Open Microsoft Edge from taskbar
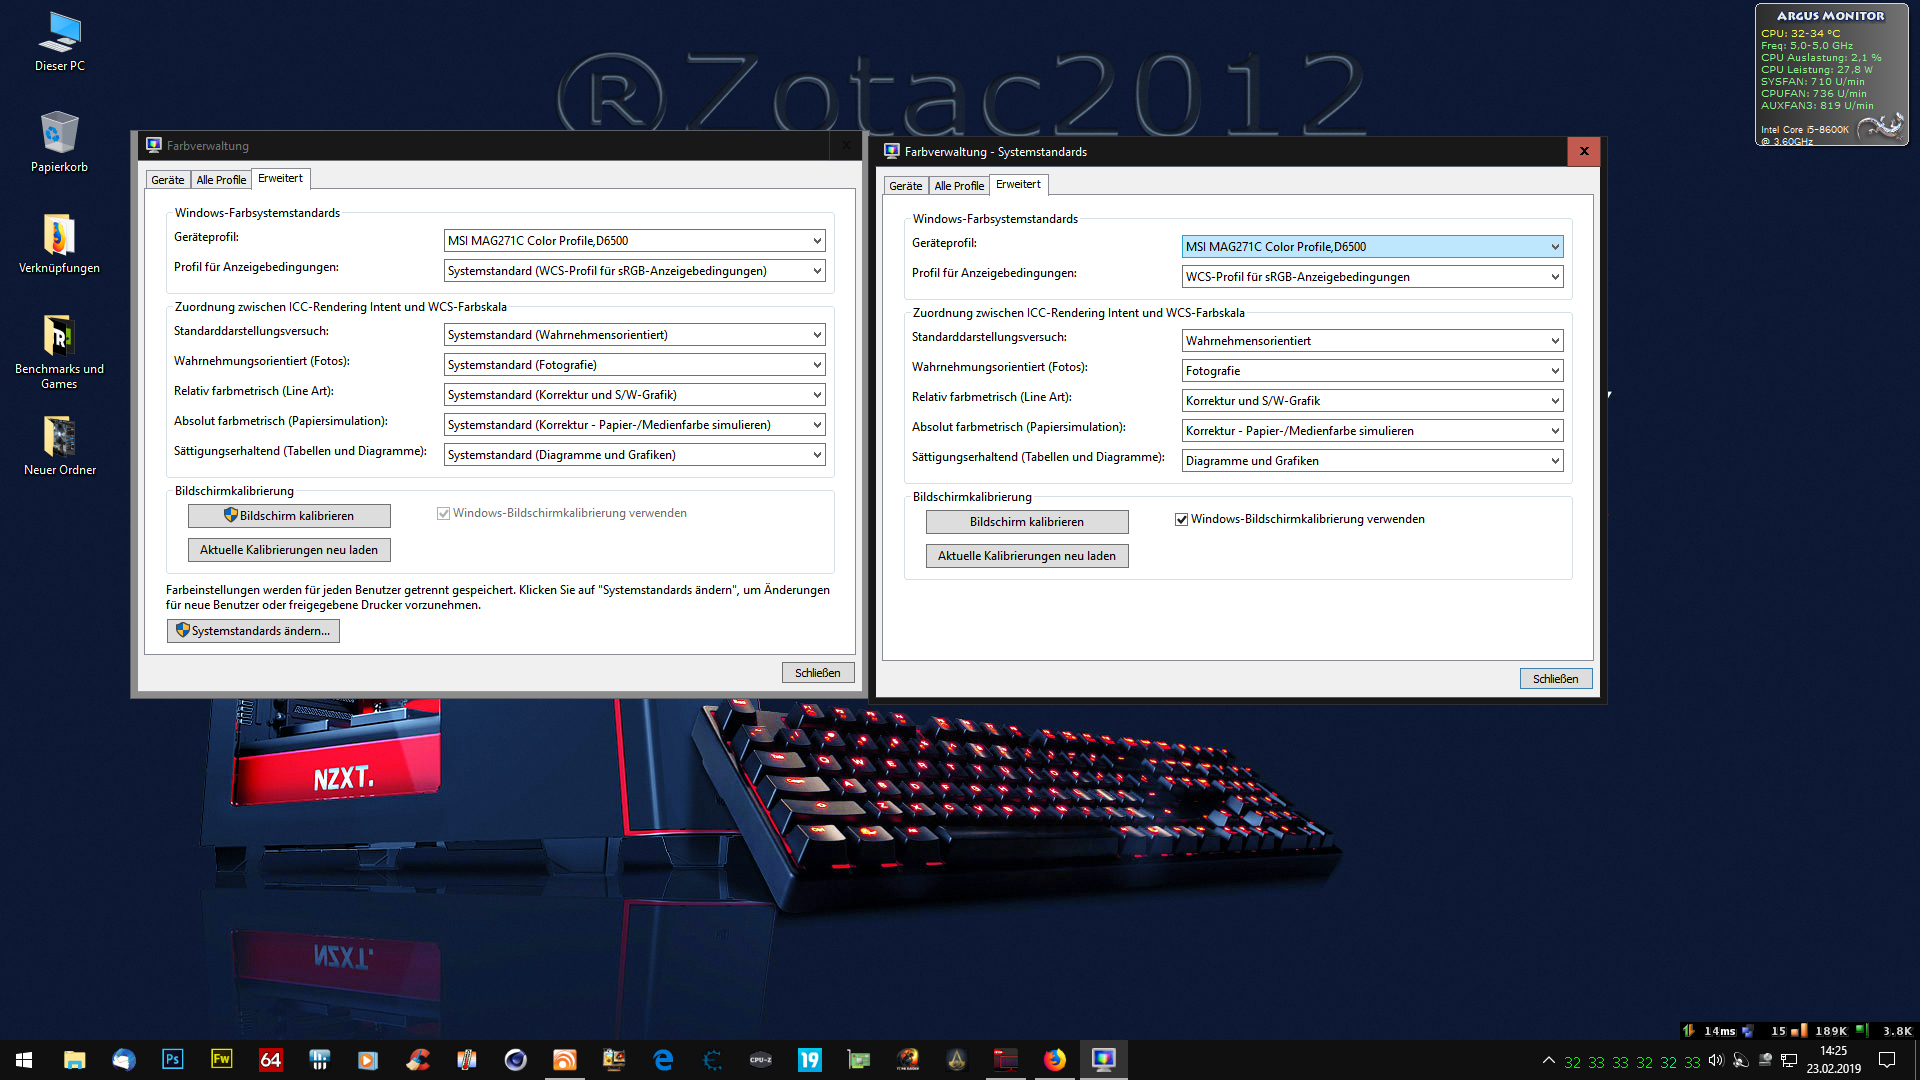Viewport: 1920px width, 1080px height. [x=663, y=1059]
